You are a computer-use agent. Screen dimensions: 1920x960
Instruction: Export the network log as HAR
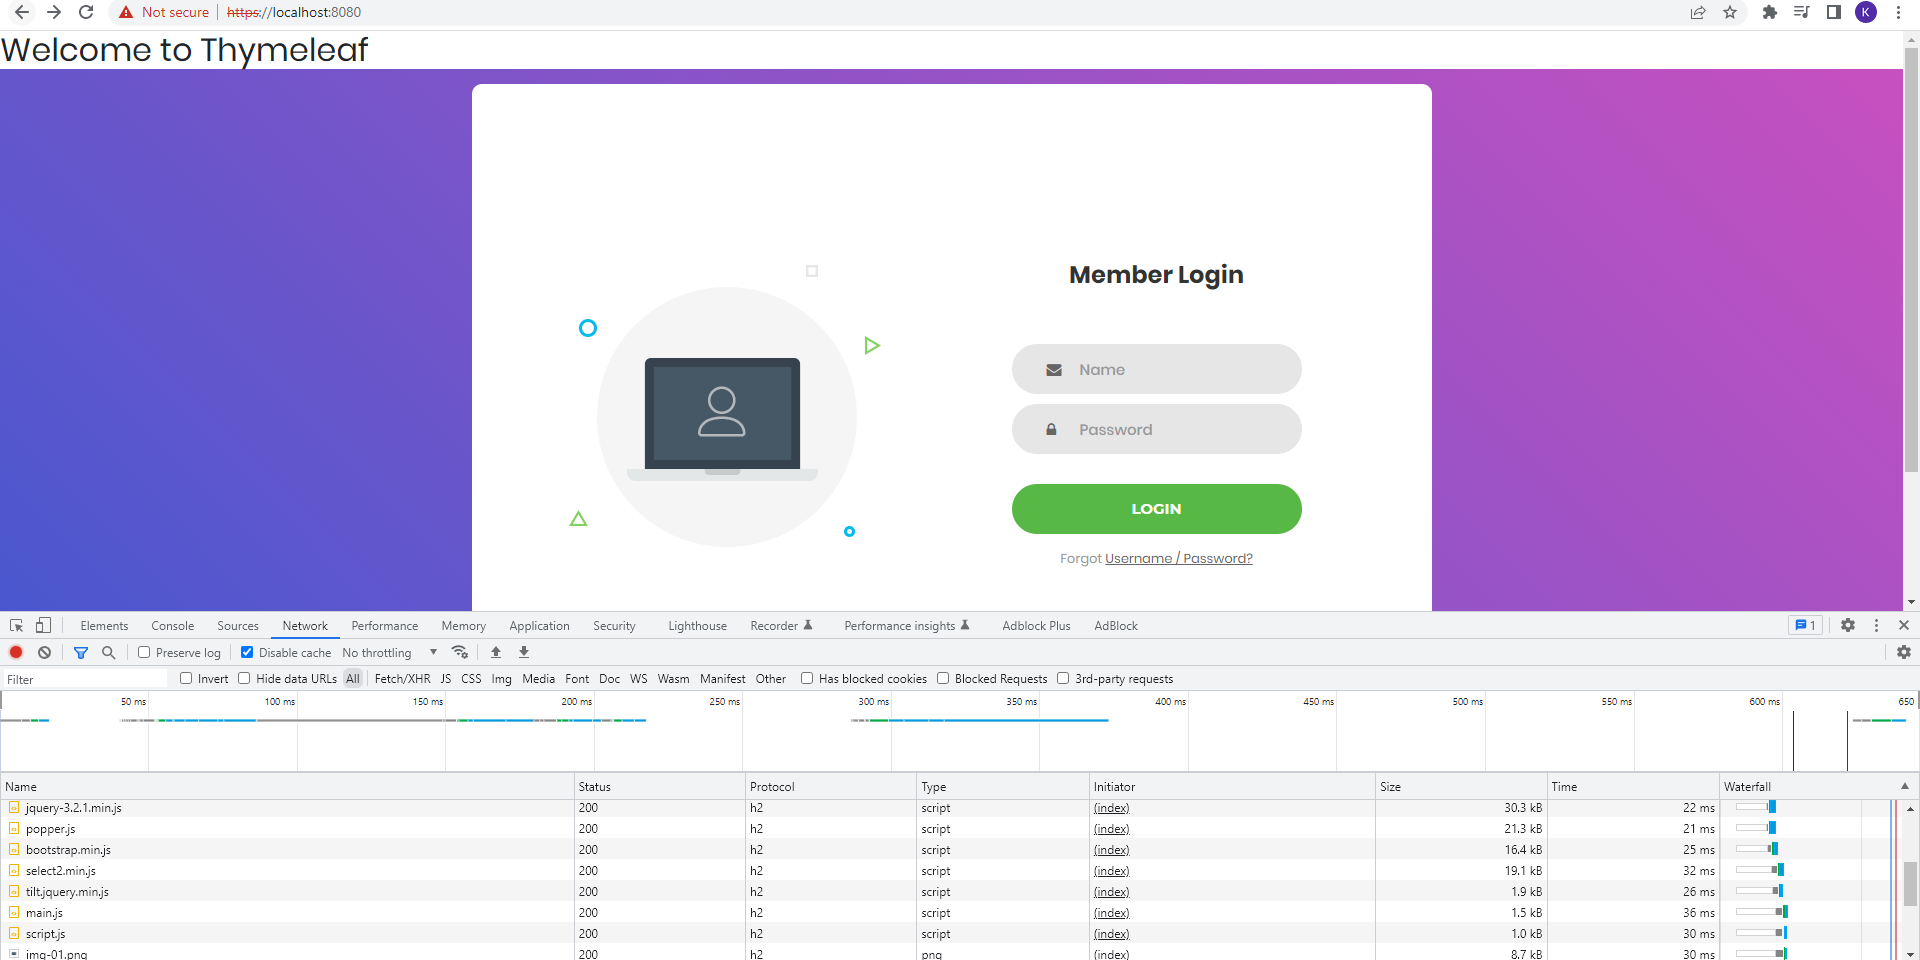(523, 652)
